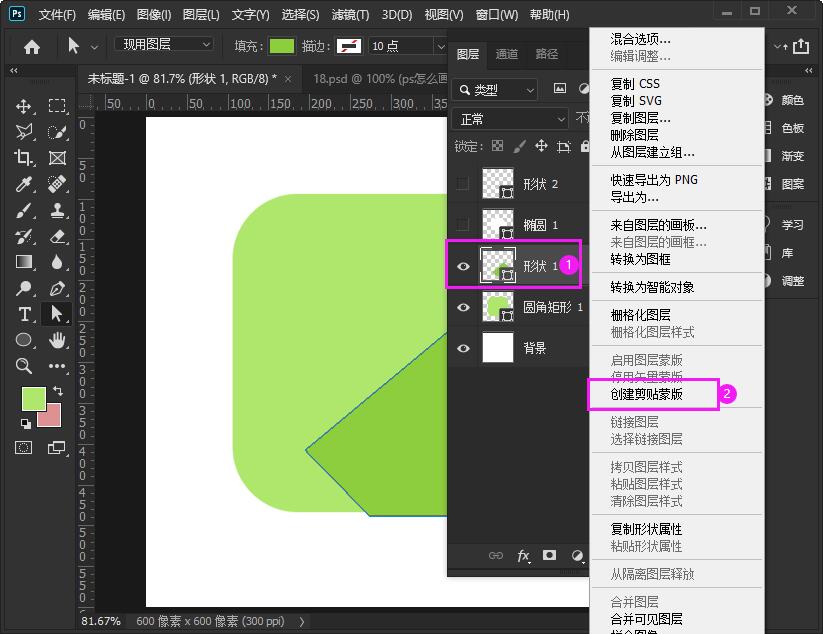Reset default foreground and background colors

click(25, 423)
